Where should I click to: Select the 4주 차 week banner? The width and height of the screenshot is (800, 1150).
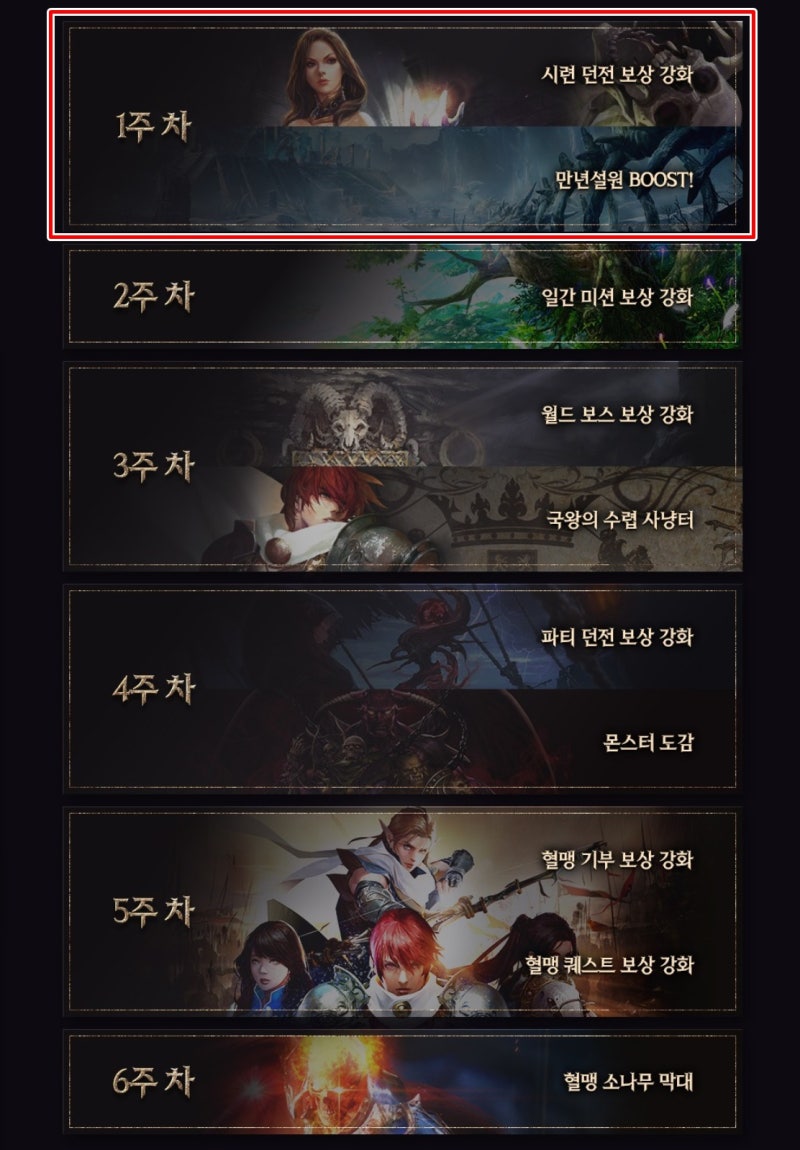pos(403,689)
